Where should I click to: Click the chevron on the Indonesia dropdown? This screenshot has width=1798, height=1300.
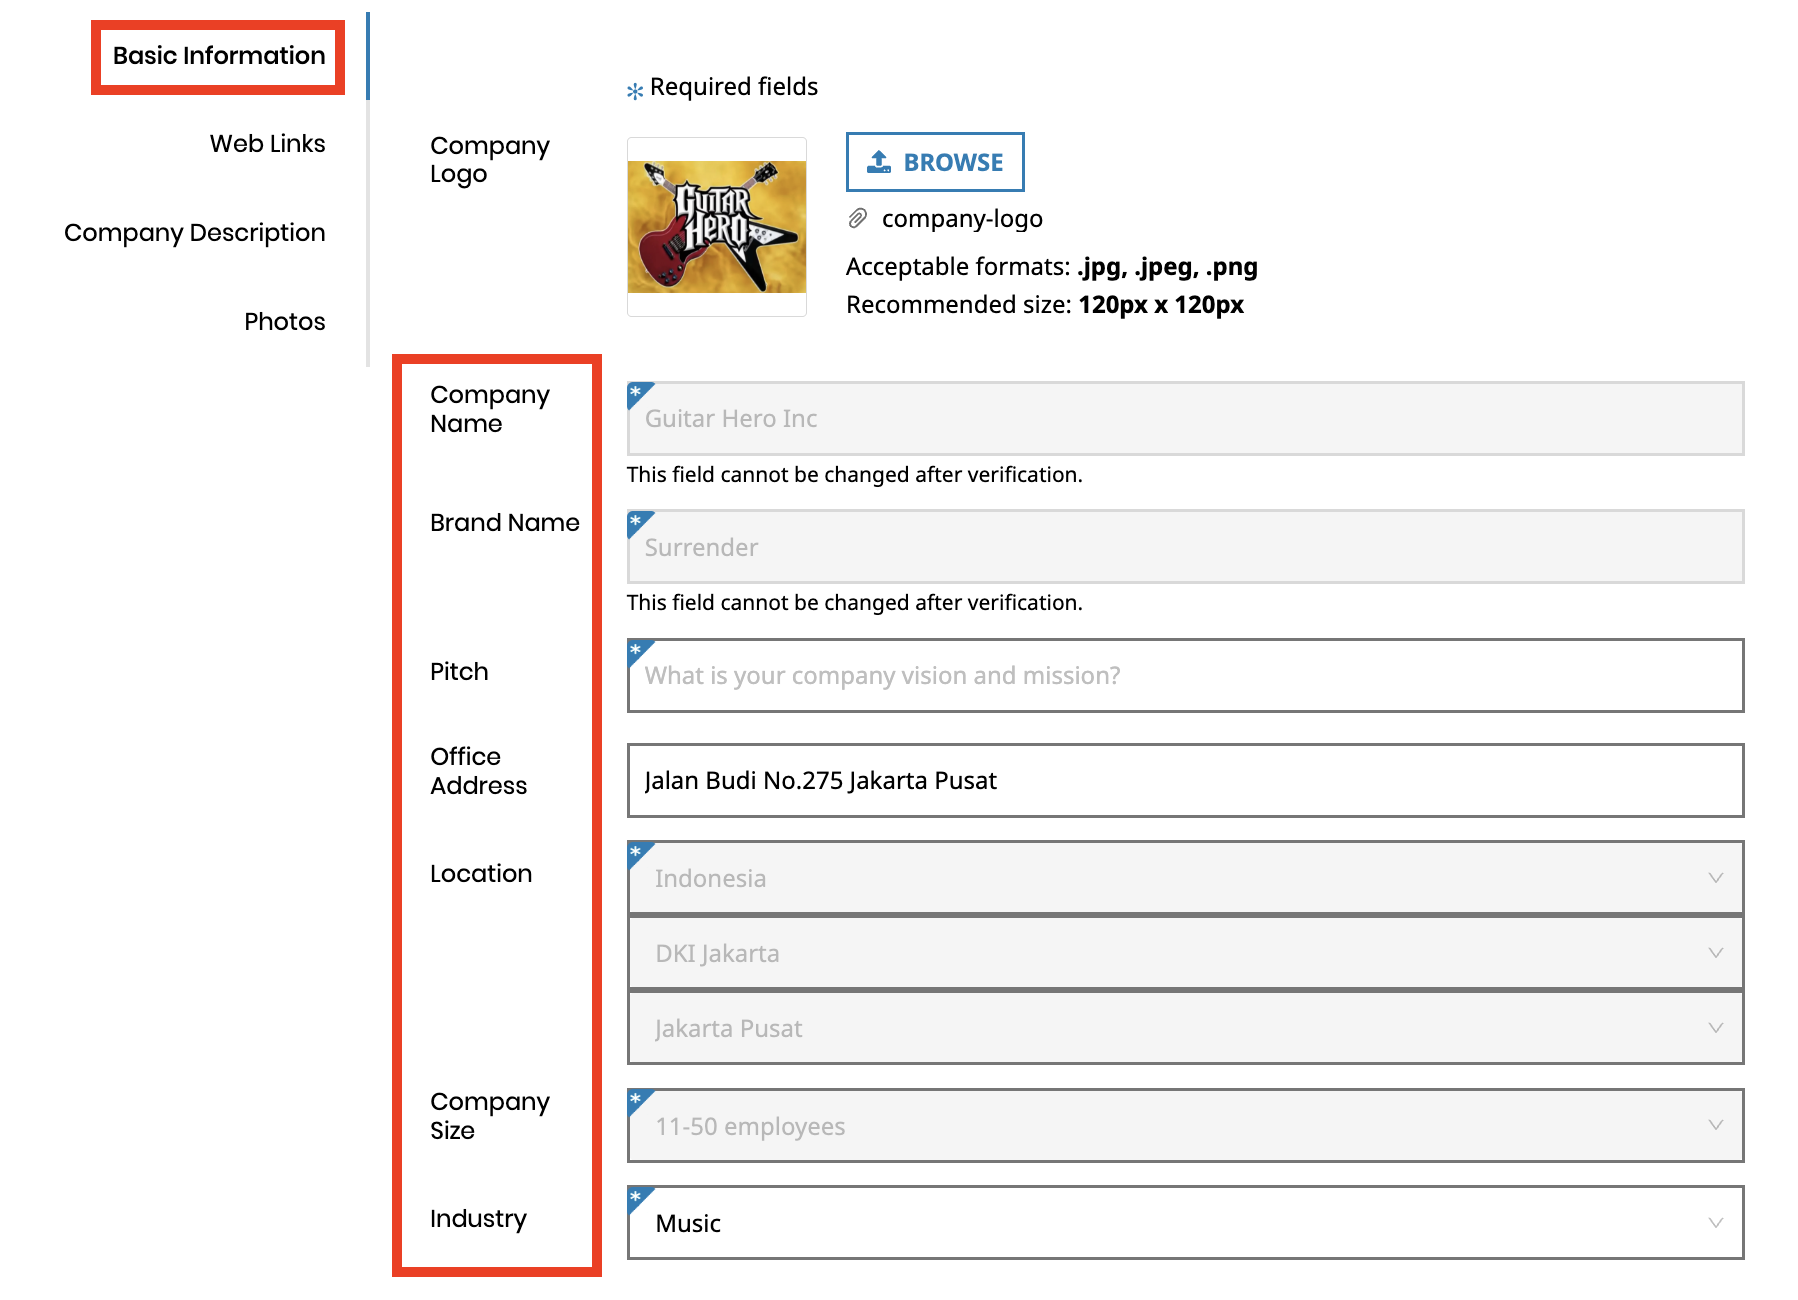point(1716,878)
